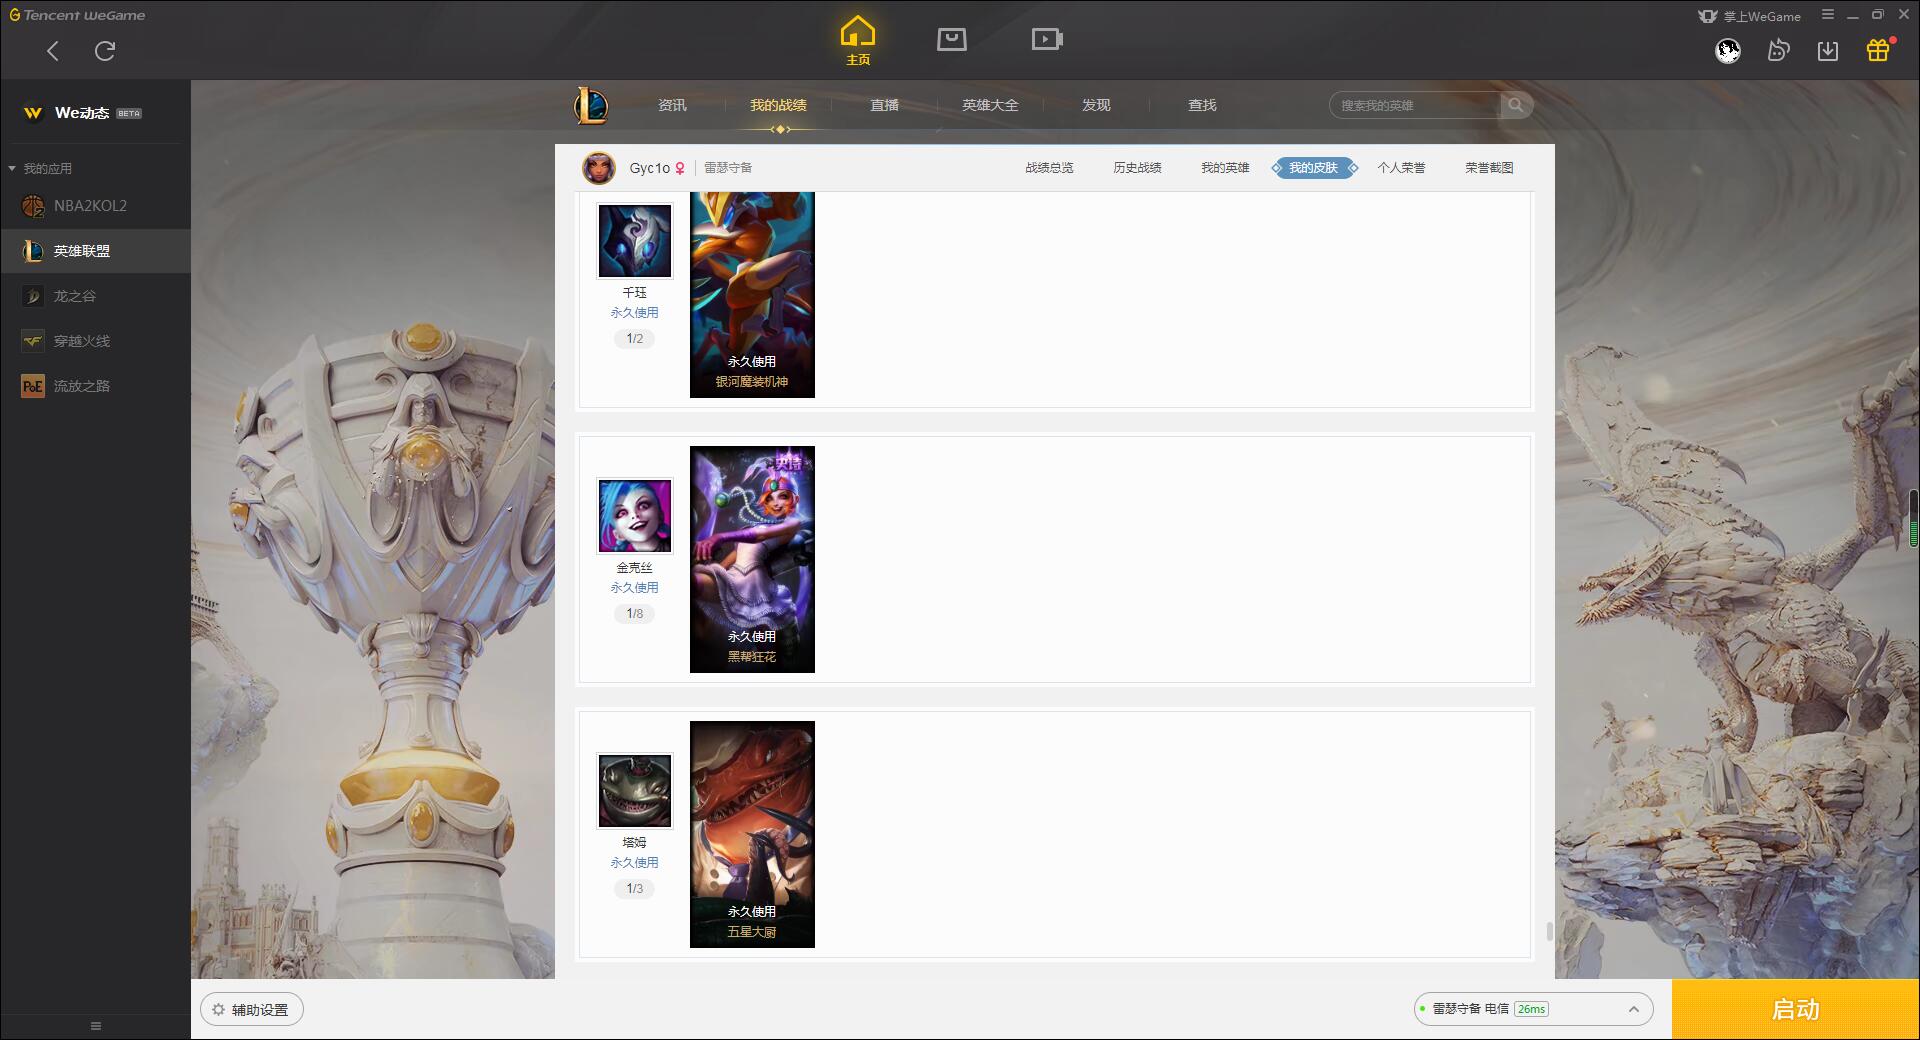Click the 金克丝 name label
The width and height of the screenshot is (1920, 1040).
pyautogui.click(x=635, y=568)
